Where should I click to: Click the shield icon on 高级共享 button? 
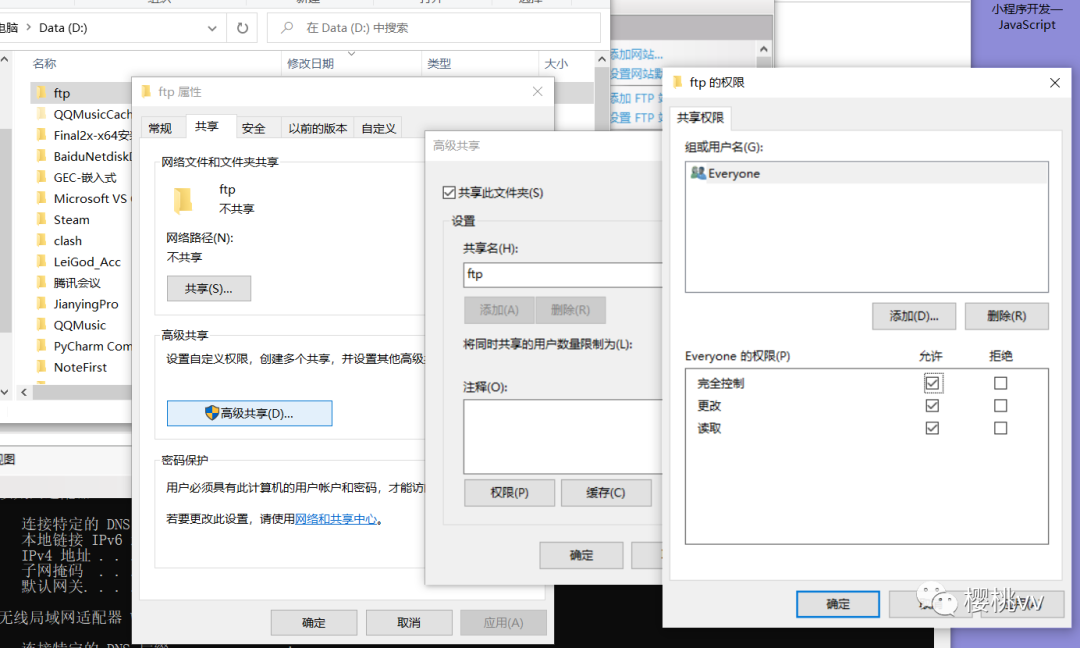coord(211,413)
